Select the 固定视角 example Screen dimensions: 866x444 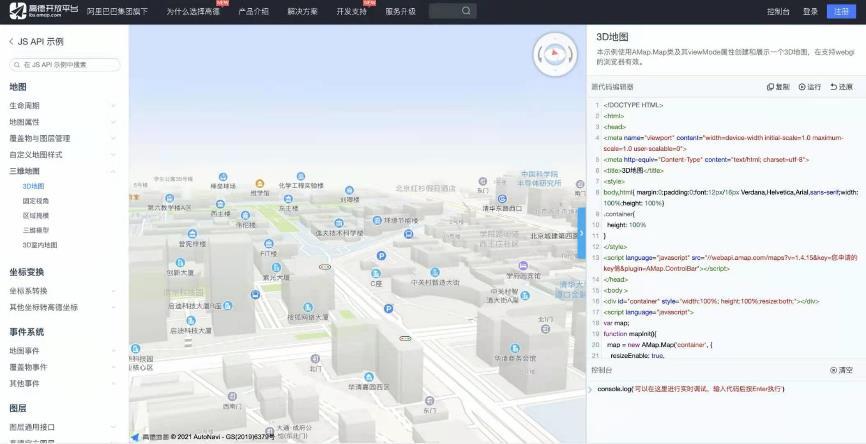click(36, 201)
